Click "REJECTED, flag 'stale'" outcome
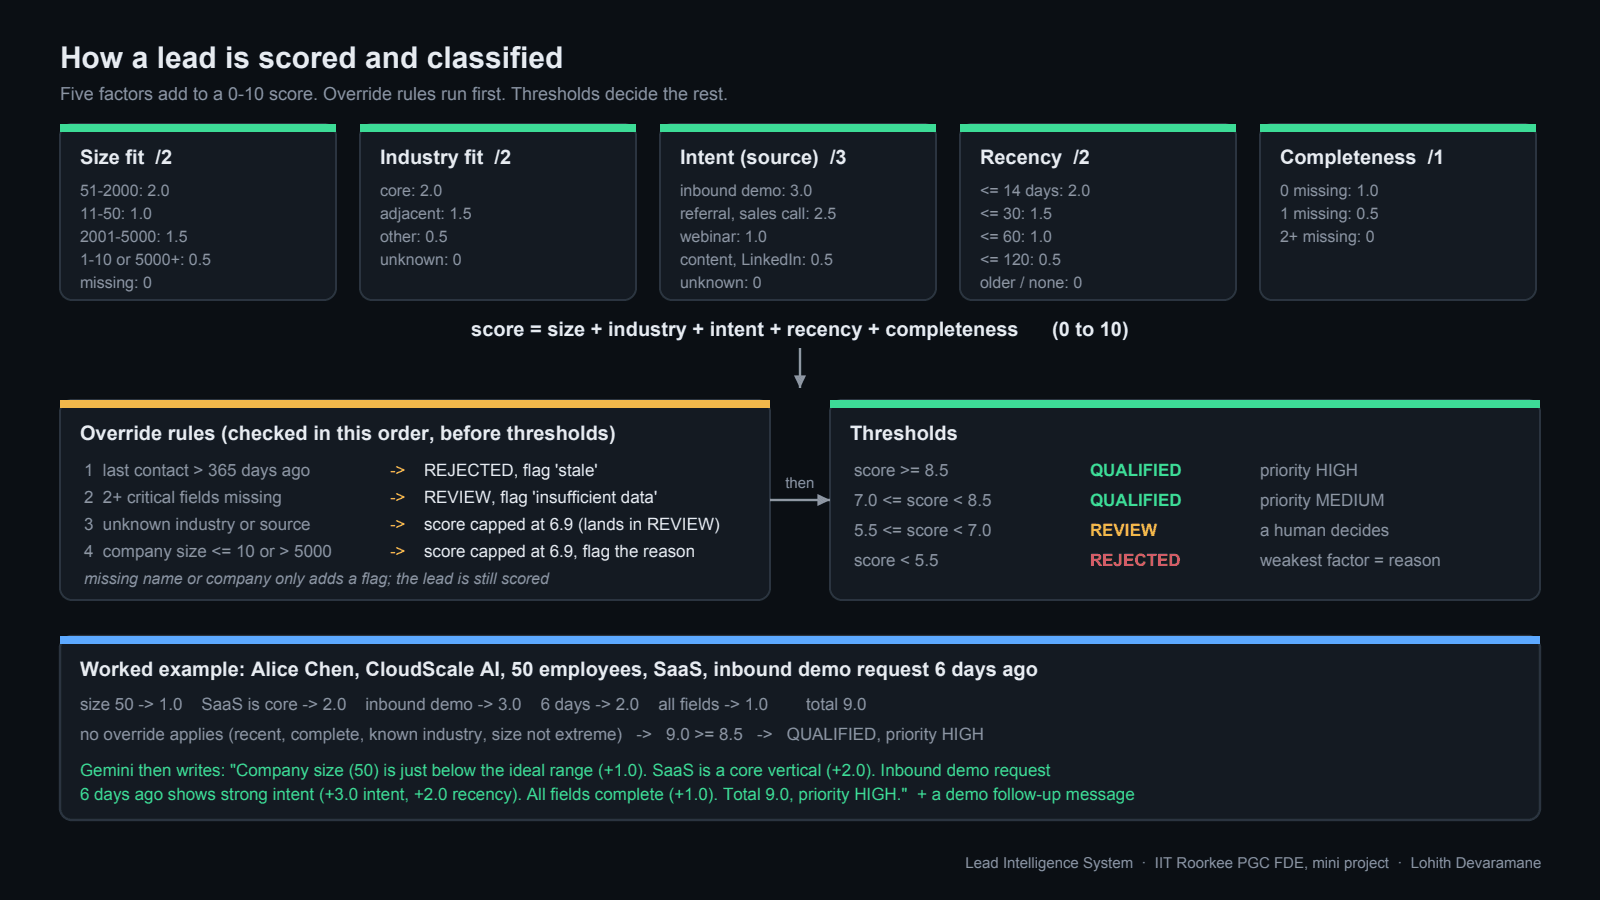 (x=510, y=470)
